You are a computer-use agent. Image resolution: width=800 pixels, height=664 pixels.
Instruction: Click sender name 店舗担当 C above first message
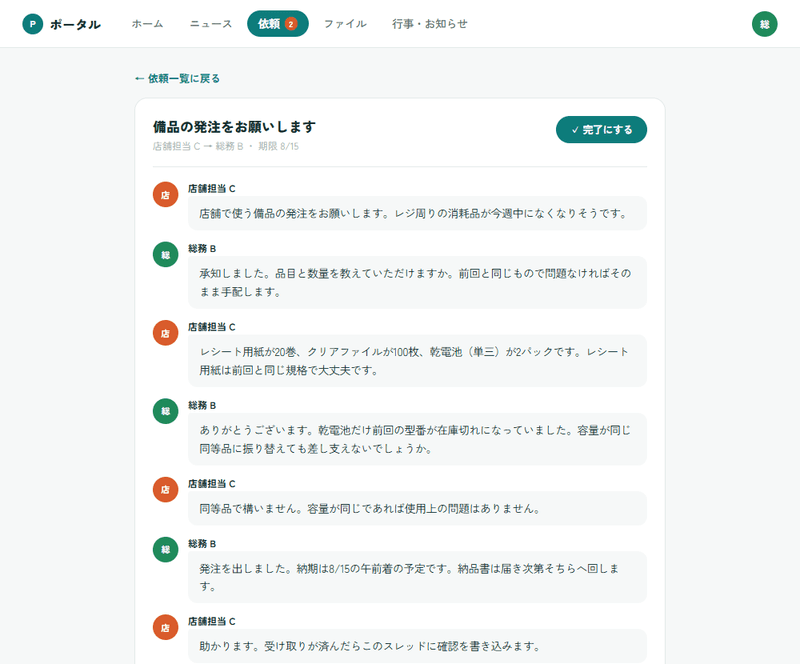coord(212,189)
